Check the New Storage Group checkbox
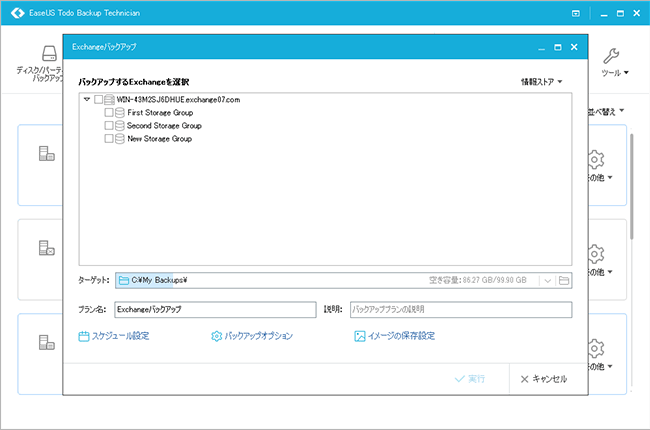 point(109,138)
